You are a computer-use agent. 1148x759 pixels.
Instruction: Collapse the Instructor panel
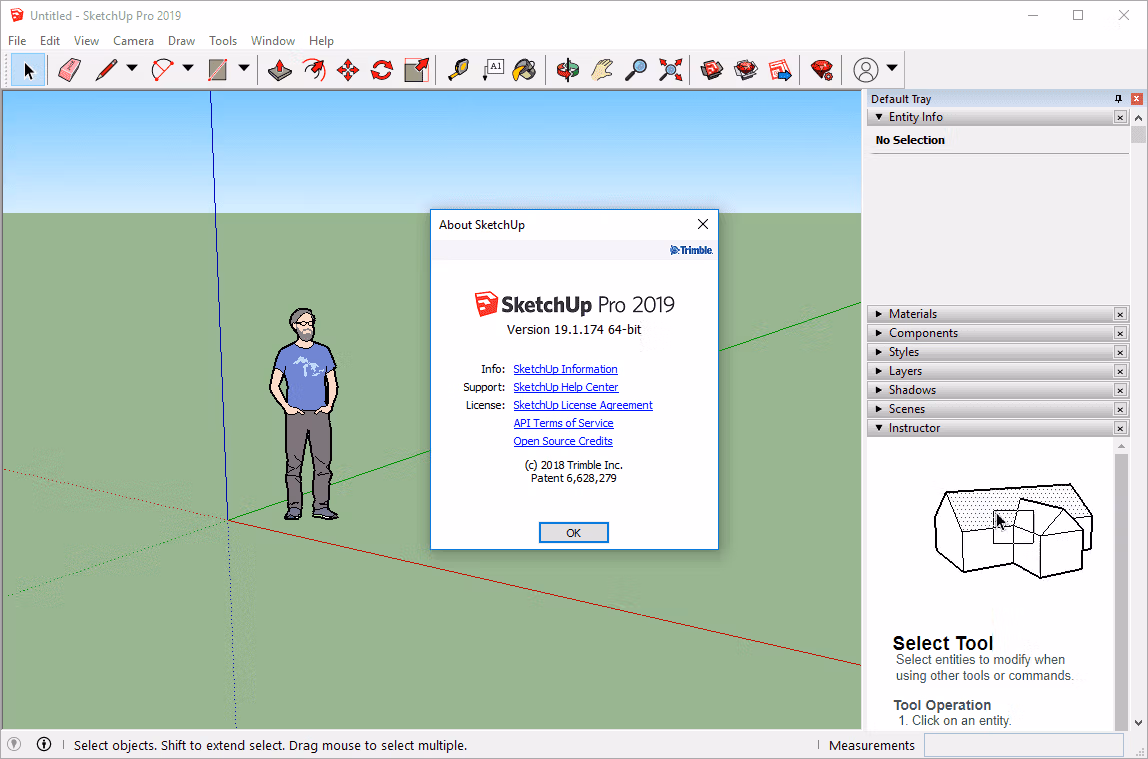879,428
